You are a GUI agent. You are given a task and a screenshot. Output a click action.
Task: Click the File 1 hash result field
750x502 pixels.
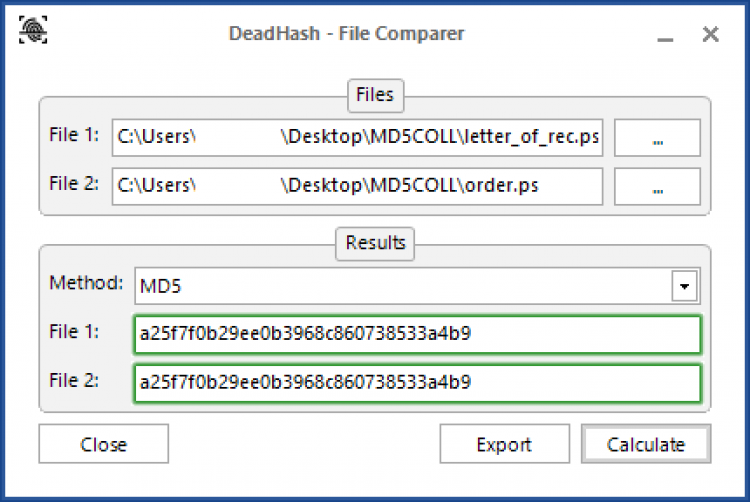pos(418,334)
